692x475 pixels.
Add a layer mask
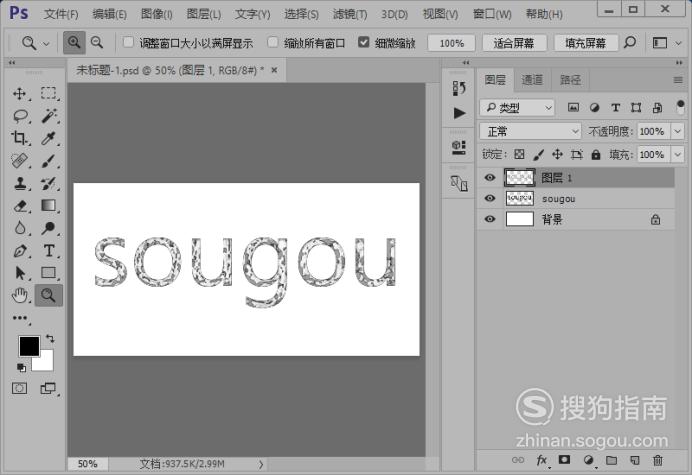(564, 460)
